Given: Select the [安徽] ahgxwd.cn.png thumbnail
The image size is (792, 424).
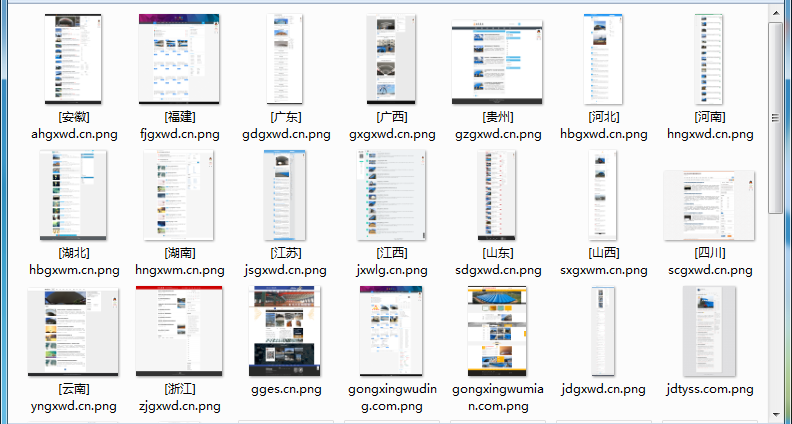Looking at the screenshot, I should (x=75, y=58).
